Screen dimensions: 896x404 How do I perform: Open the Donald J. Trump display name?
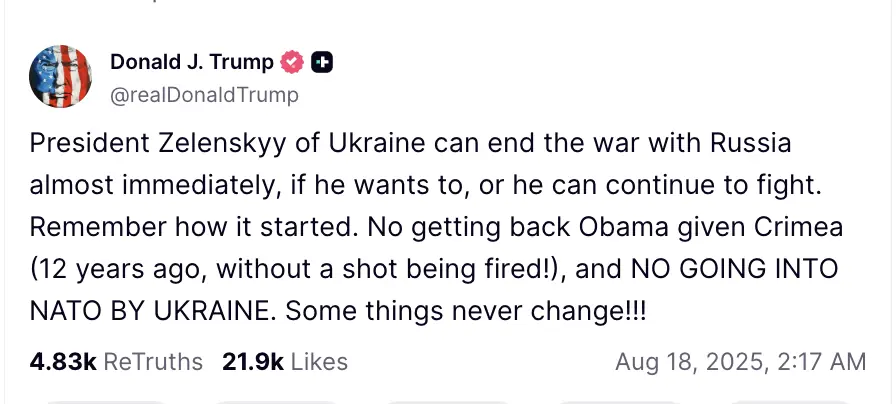[191, 62]
